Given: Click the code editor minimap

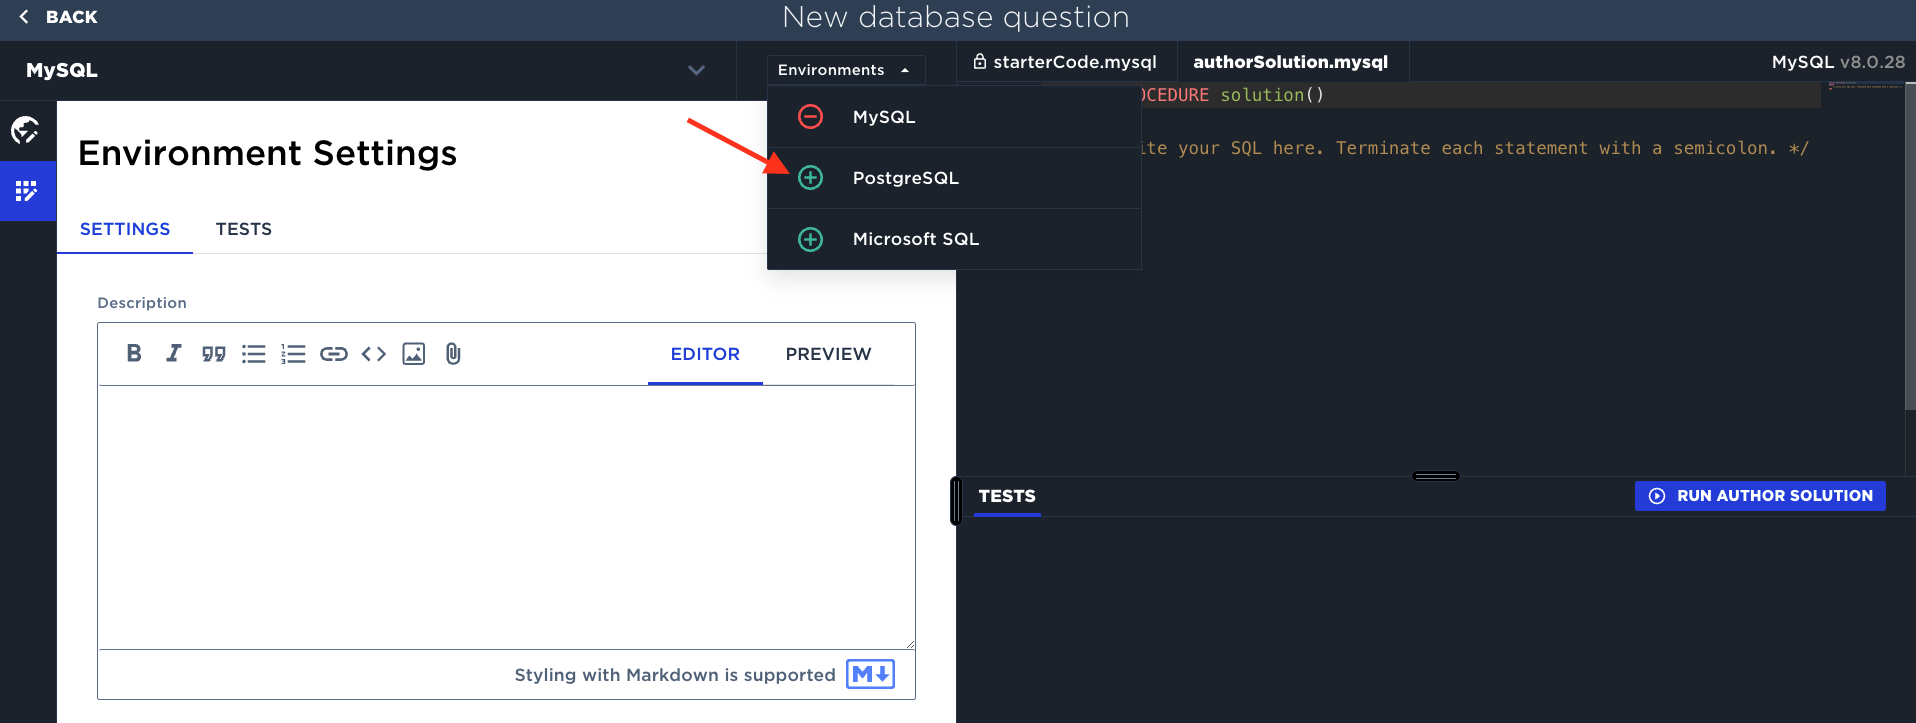Looking at the screenshot, I should click(1865, 87).
